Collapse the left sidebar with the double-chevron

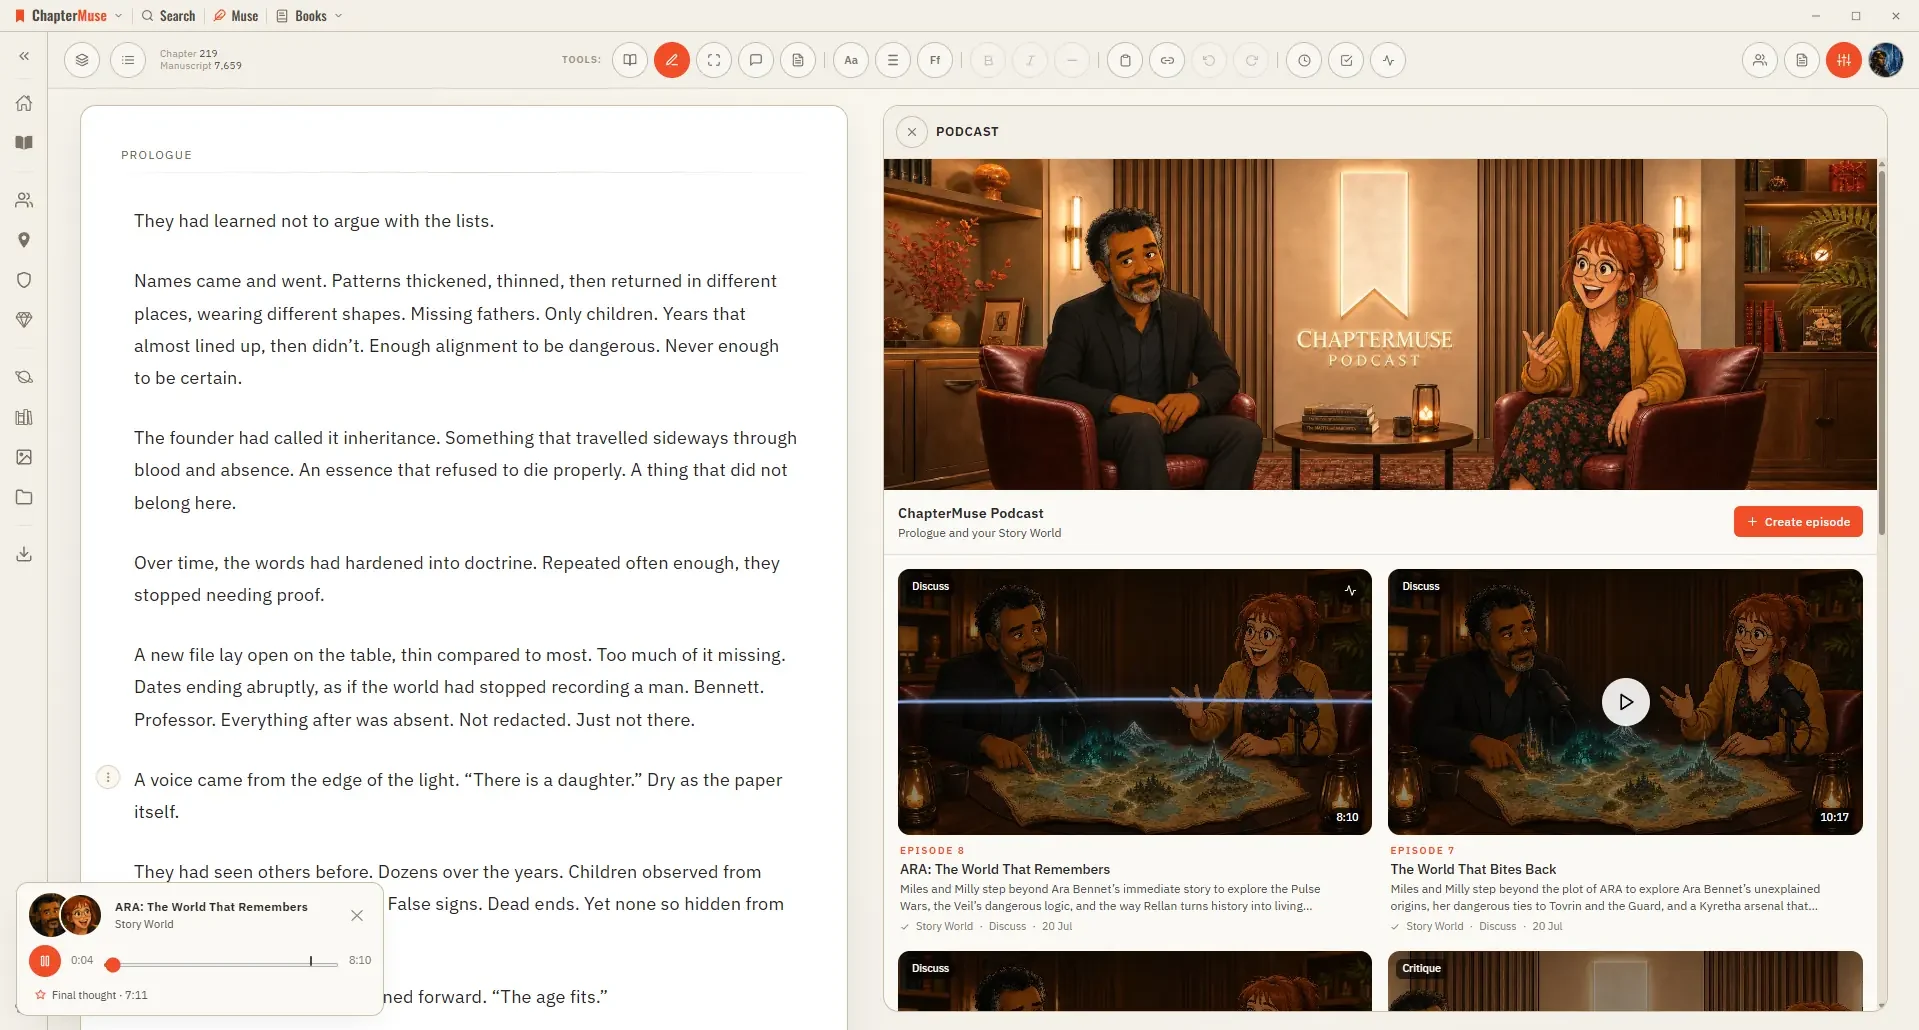tap(24, 57)
